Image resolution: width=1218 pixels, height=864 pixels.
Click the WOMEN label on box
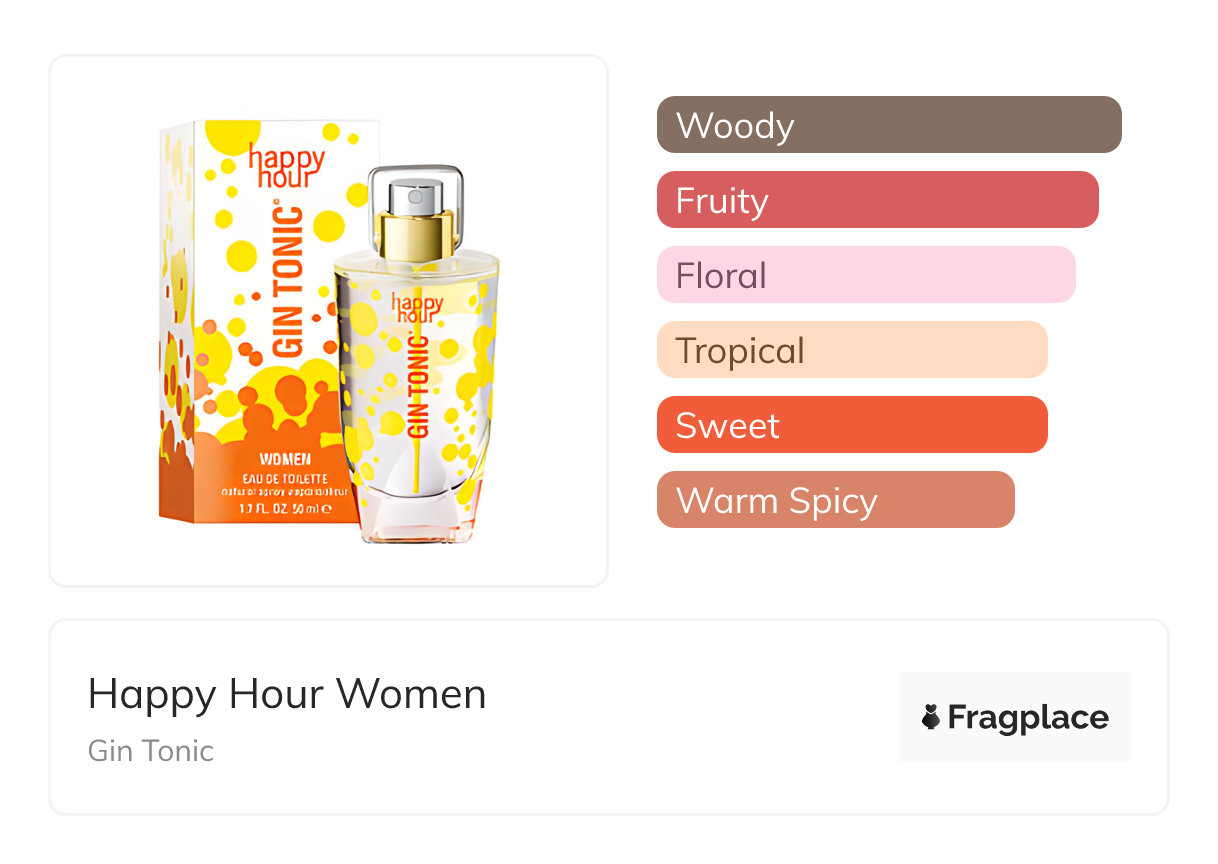[285, 460]
